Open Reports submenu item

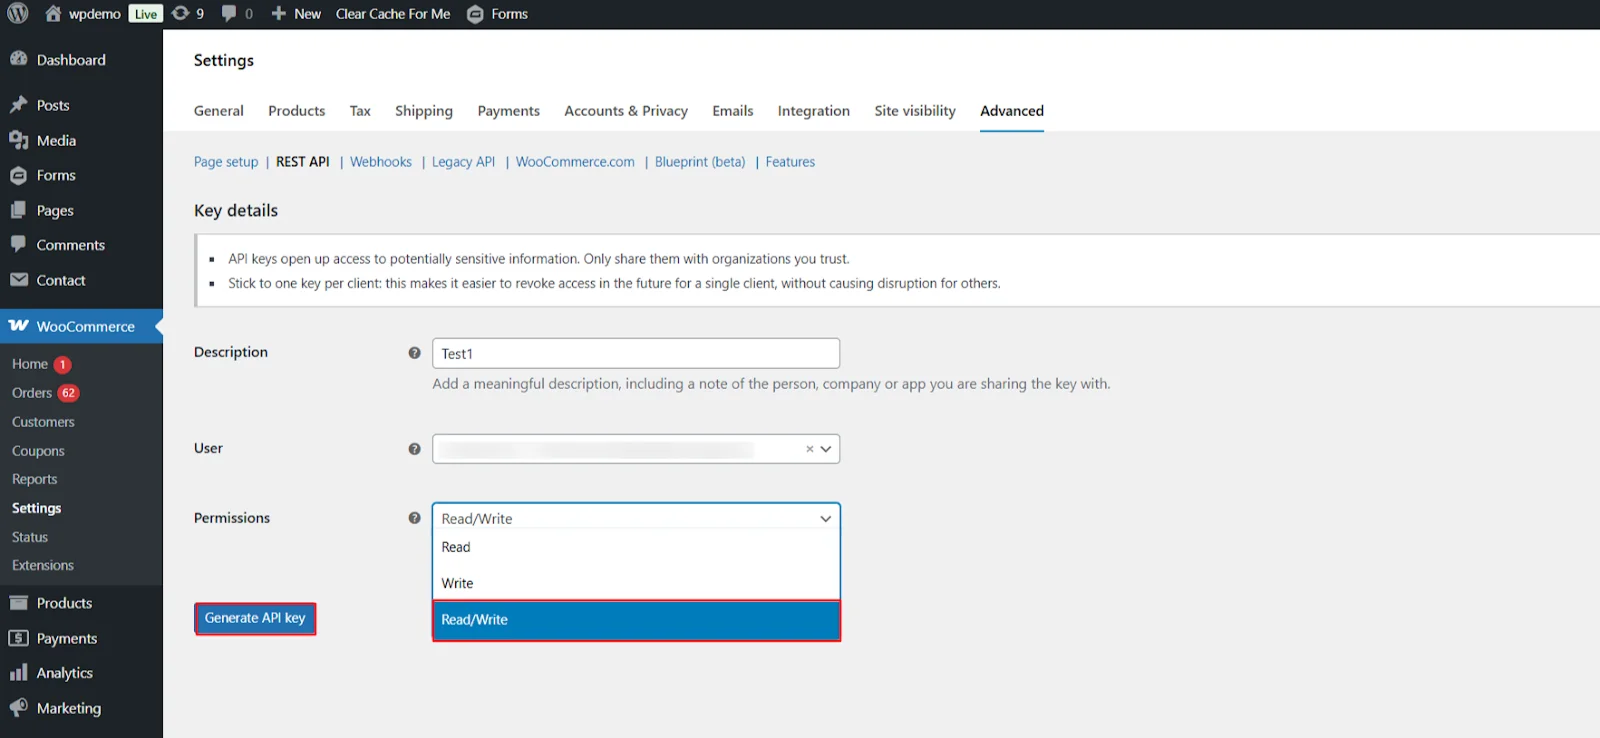pyautogui.click(x=34, y=479)
